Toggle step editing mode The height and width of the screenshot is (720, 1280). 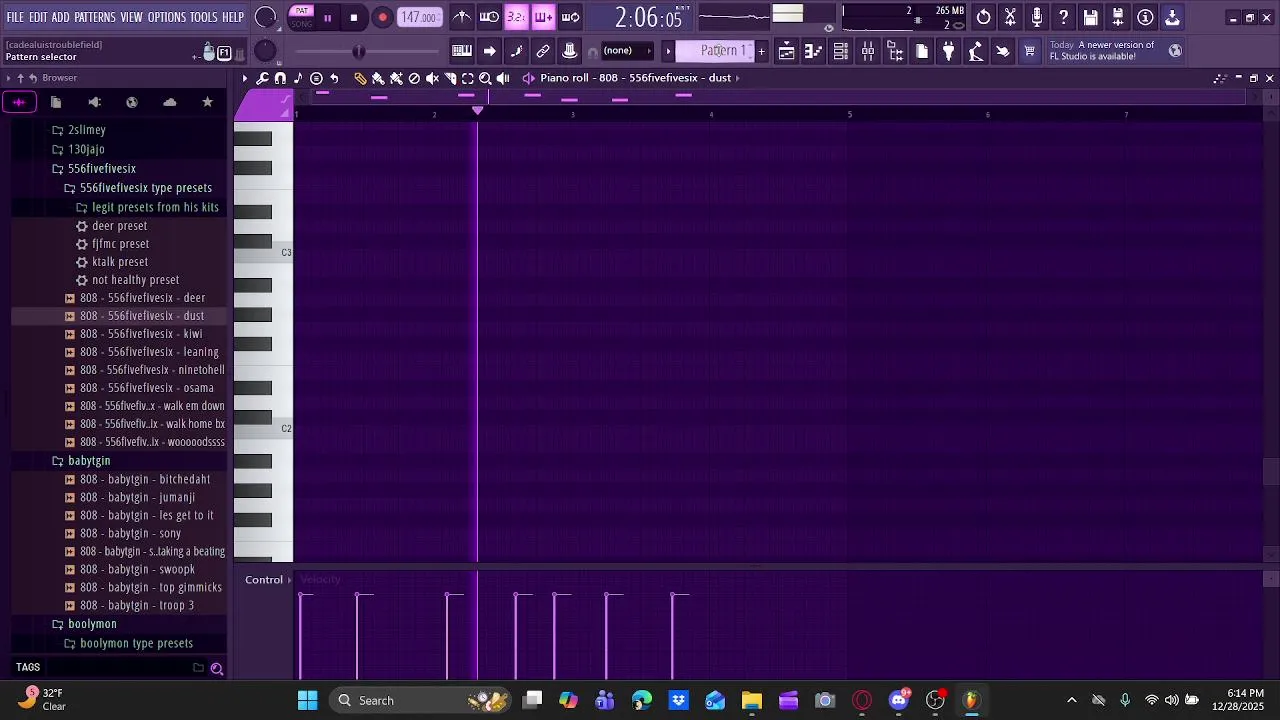click(x=516, y=51)
